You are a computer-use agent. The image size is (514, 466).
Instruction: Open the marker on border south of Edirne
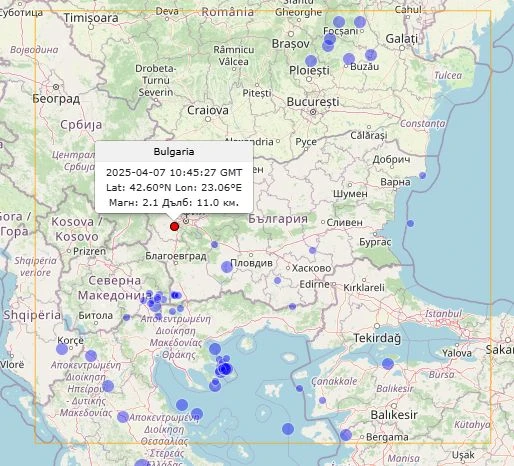click(x=292, y=306)
